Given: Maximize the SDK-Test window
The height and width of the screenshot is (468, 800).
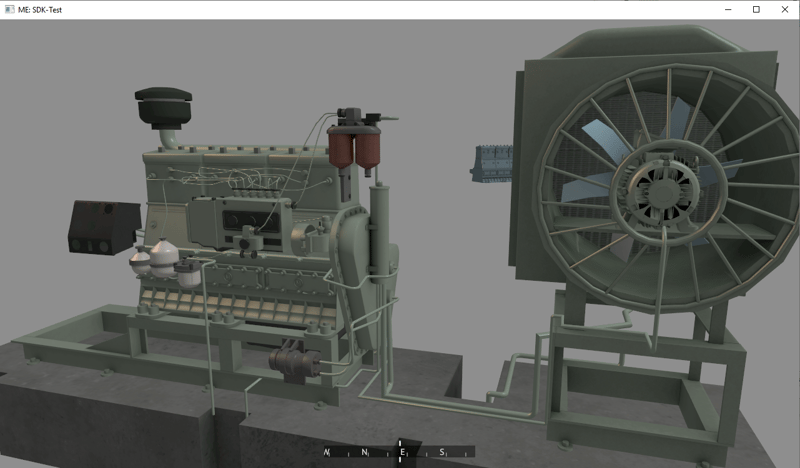Looking at the screenshot, I should click(x=756, y=9).
